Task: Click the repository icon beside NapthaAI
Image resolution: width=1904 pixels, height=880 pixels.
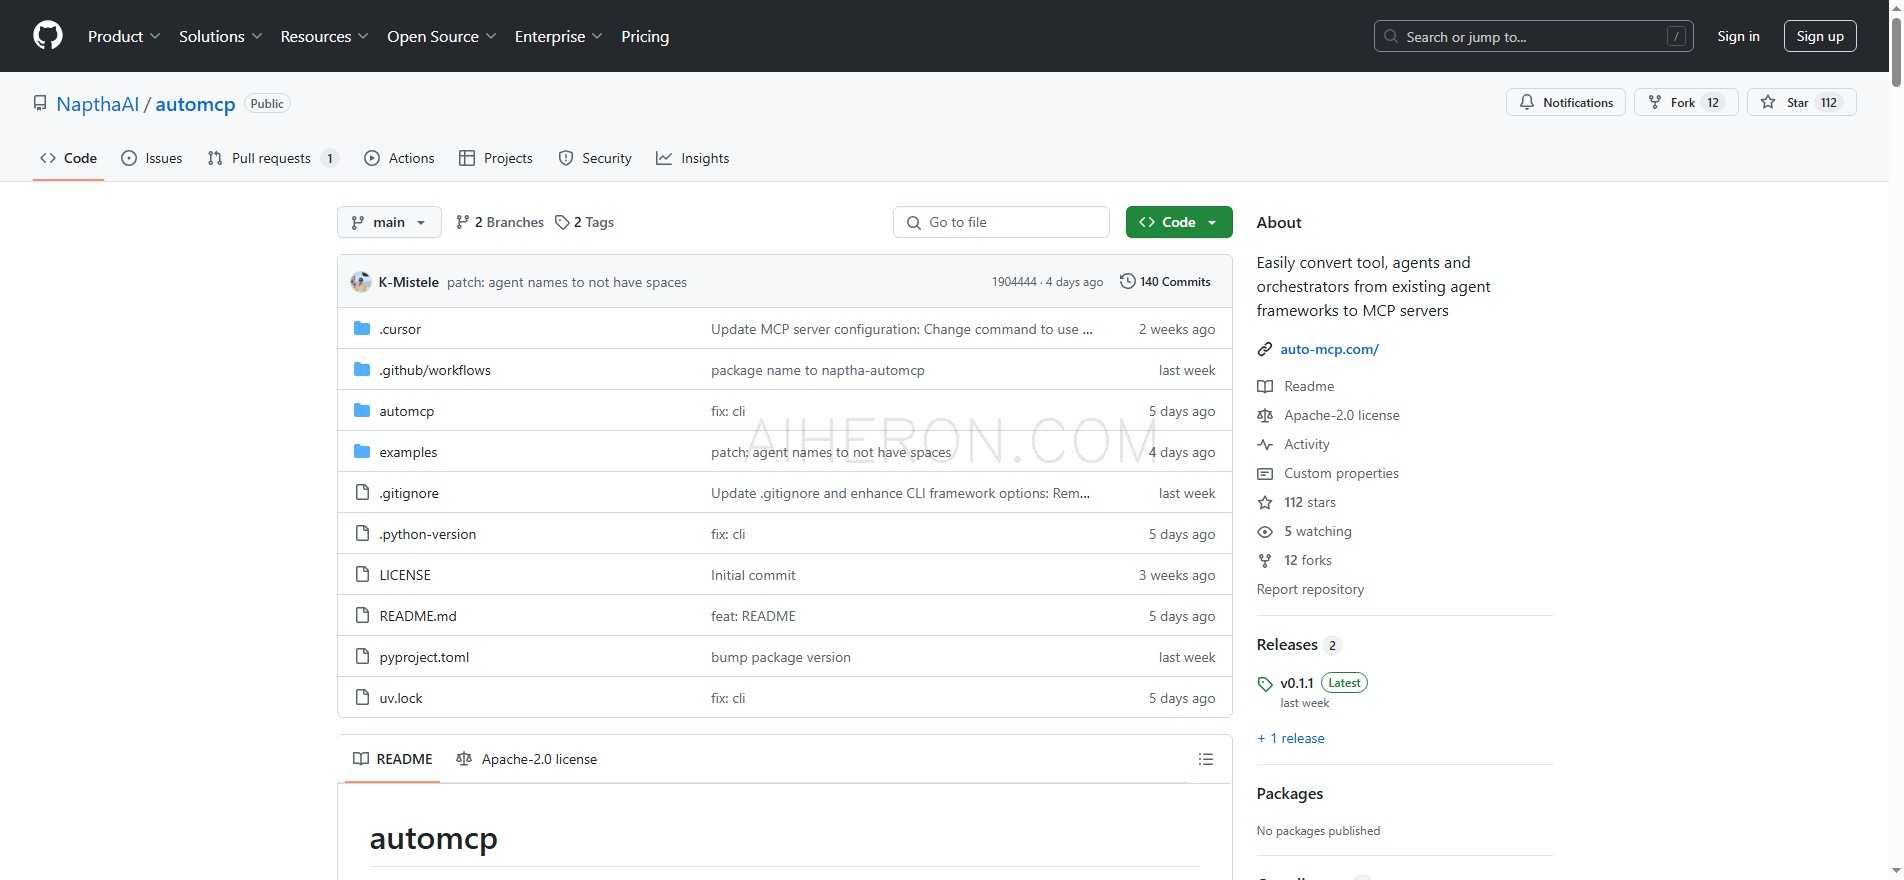Action: (x=40, y=103)
